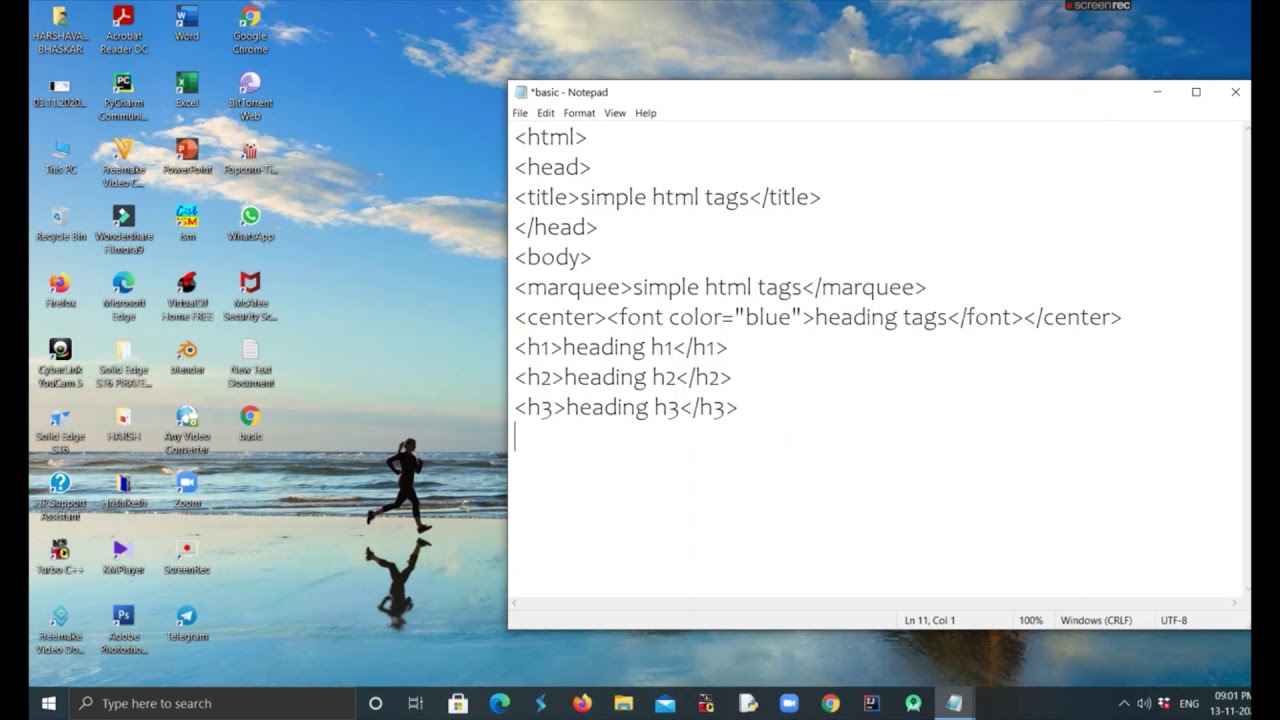Select the Recycle Bin desktop icon

[60, 223]
